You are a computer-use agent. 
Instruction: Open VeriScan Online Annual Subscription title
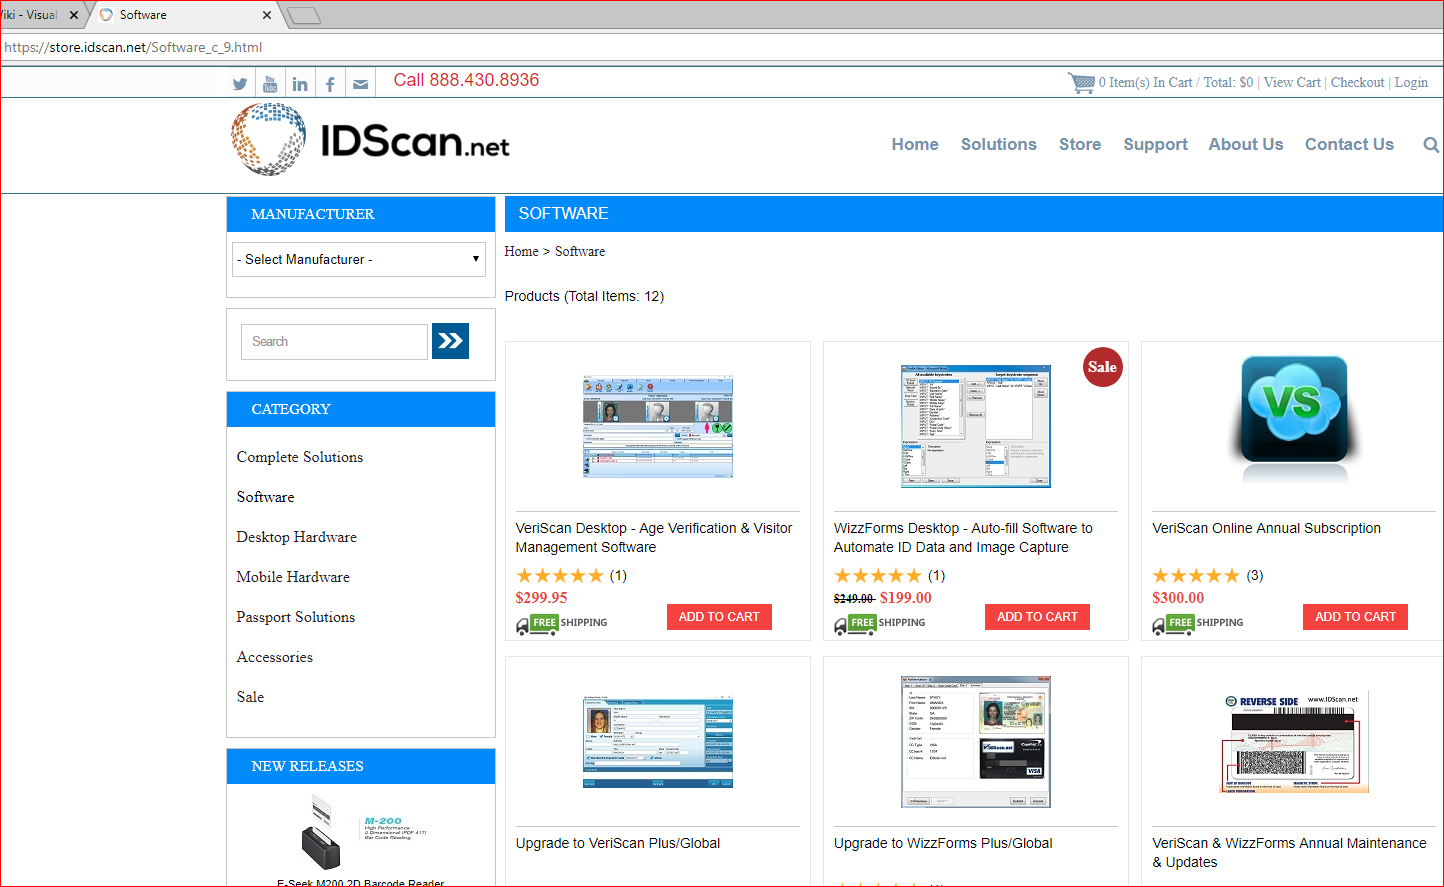click(1266, 528)
